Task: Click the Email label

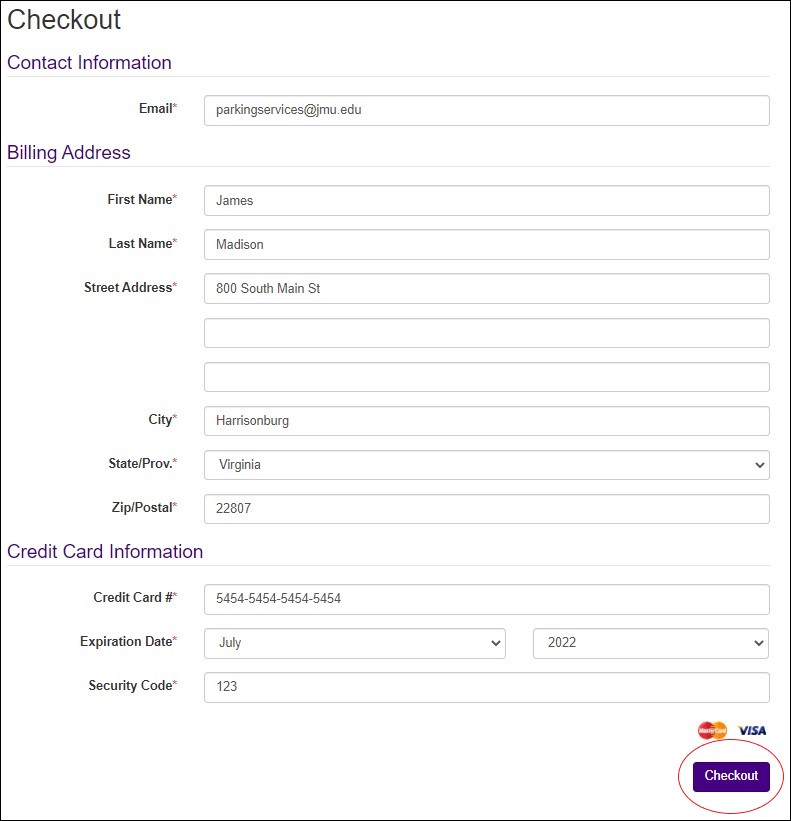Action: [x=158, y=108]
